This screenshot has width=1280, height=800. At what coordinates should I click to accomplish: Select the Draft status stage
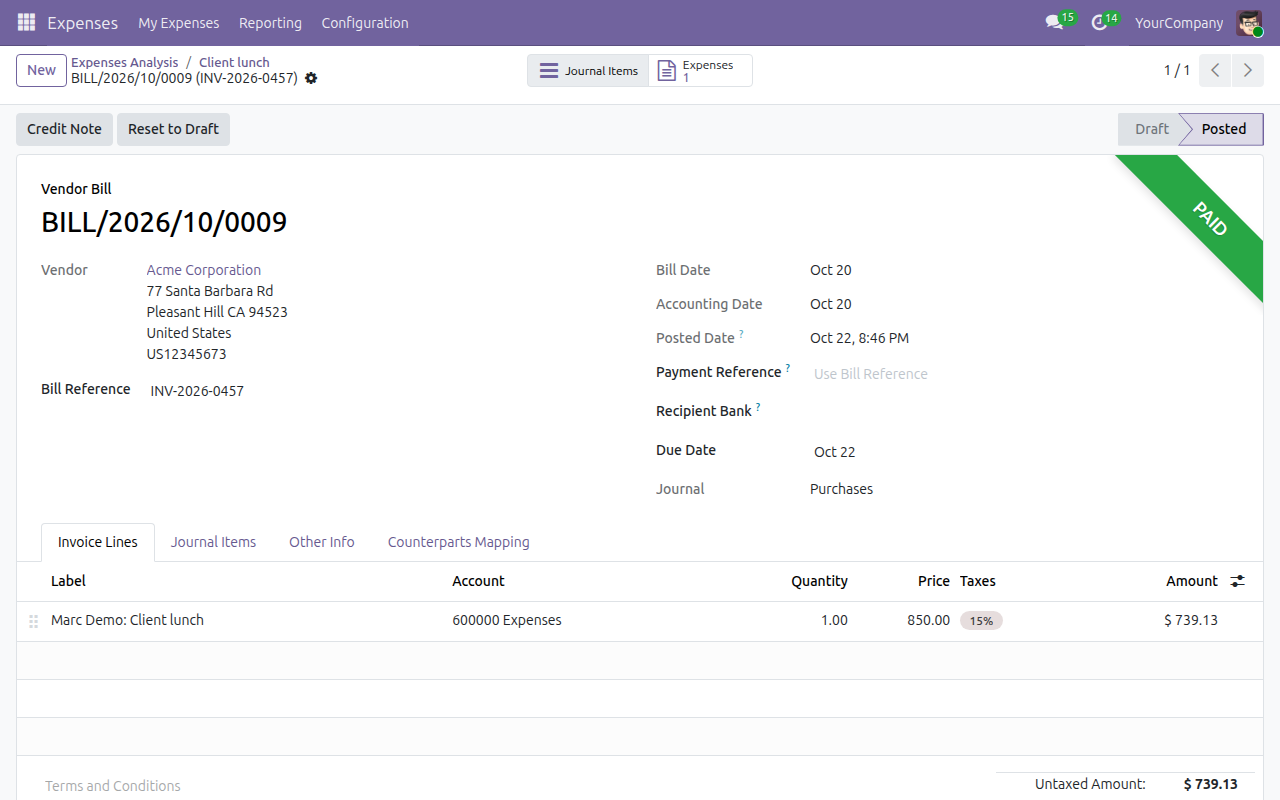(x=1151, y=129)
